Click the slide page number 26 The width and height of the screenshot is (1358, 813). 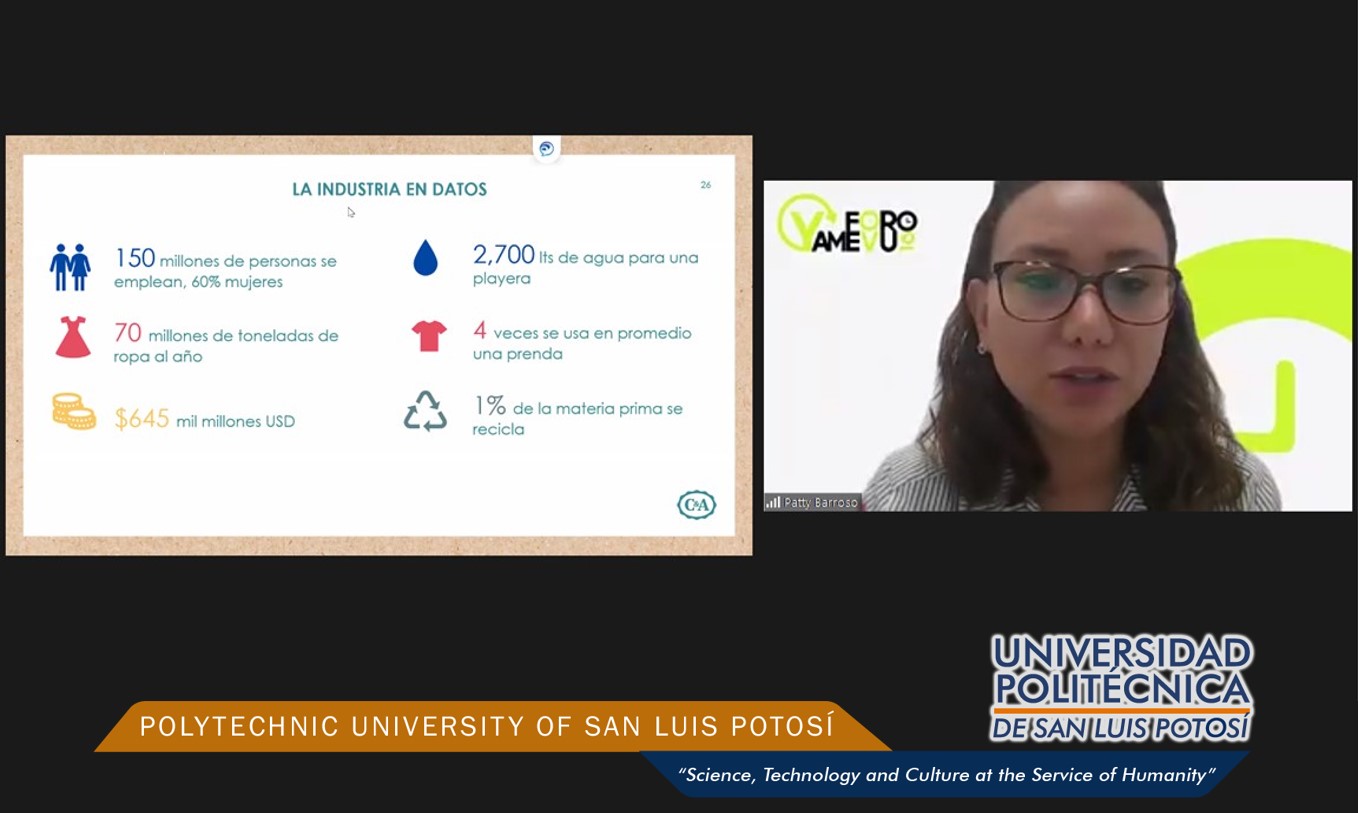705,185
